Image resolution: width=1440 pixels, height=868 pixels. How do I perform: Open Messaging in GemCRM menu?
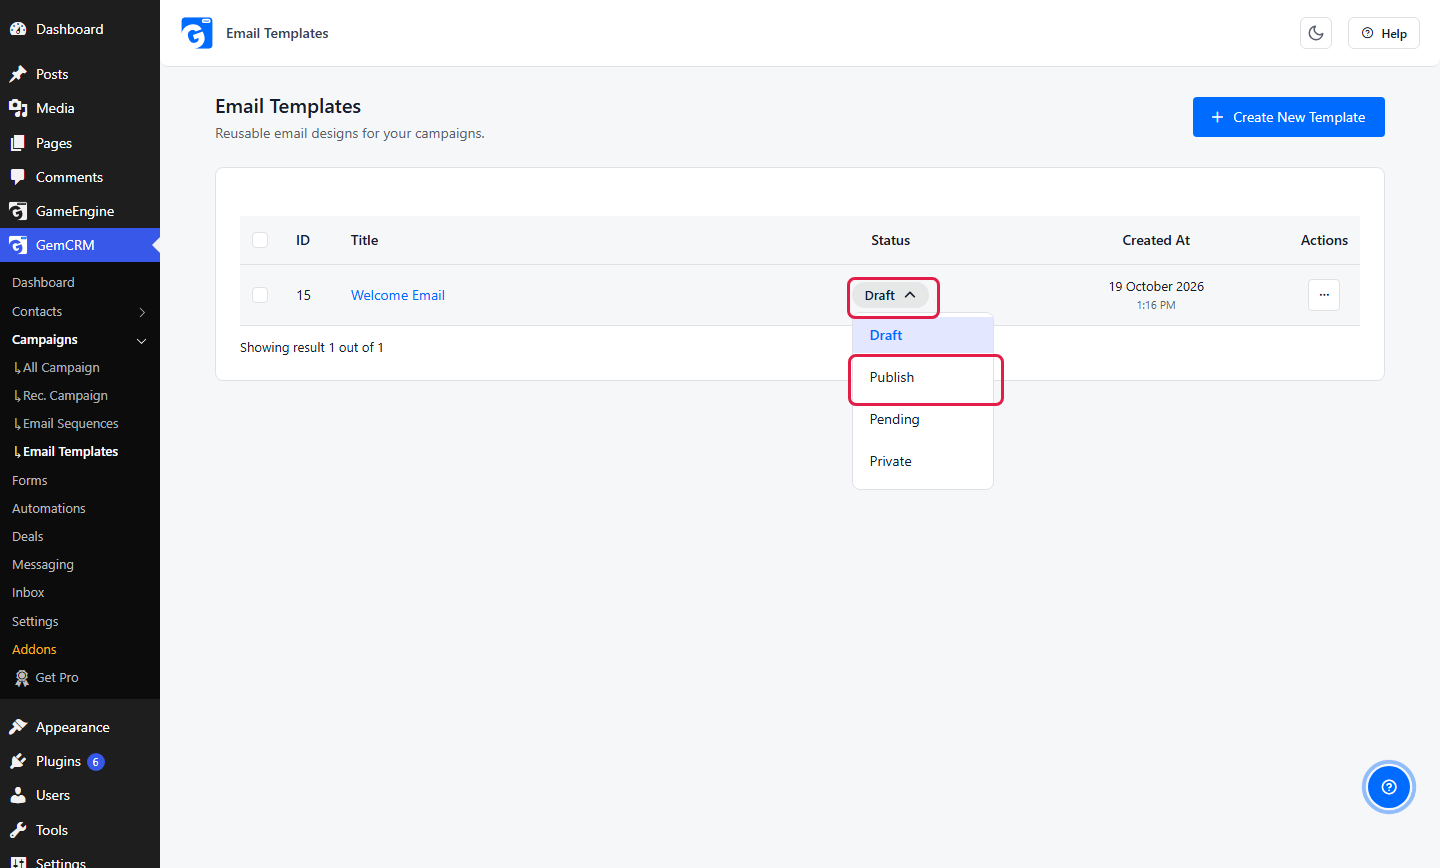click(x=43, y=565)
